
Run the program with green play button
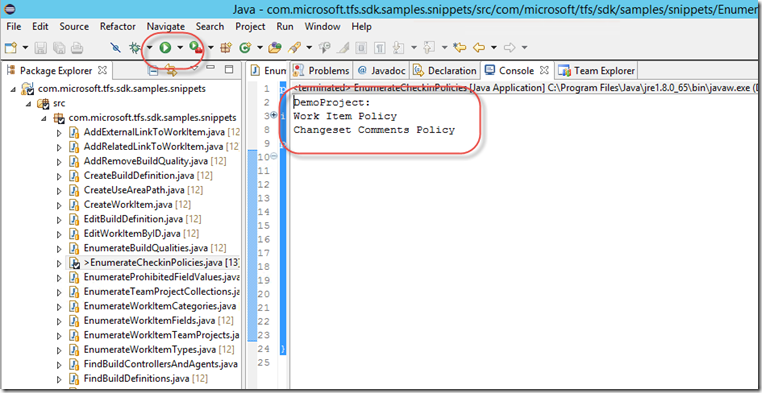tap(165, 47)
